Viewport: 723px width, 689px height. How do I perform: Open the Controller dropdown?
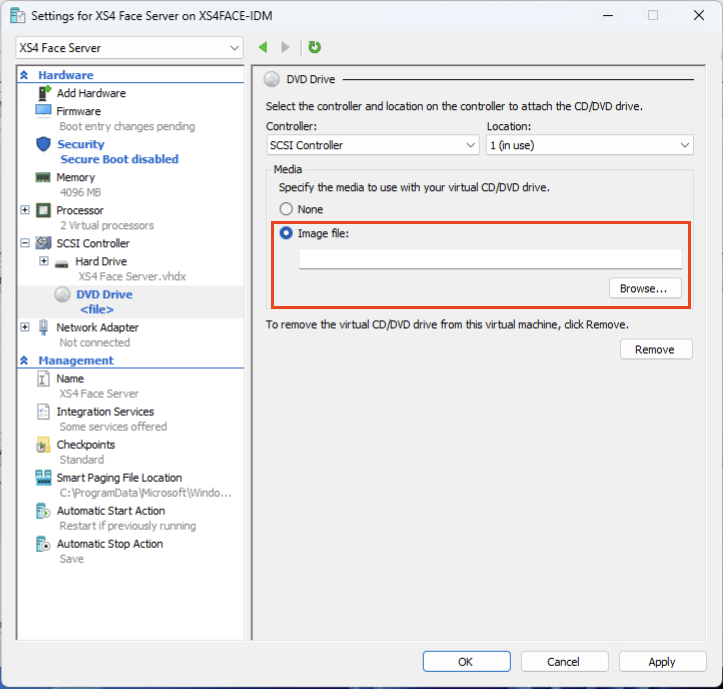(x=373, y=145)
